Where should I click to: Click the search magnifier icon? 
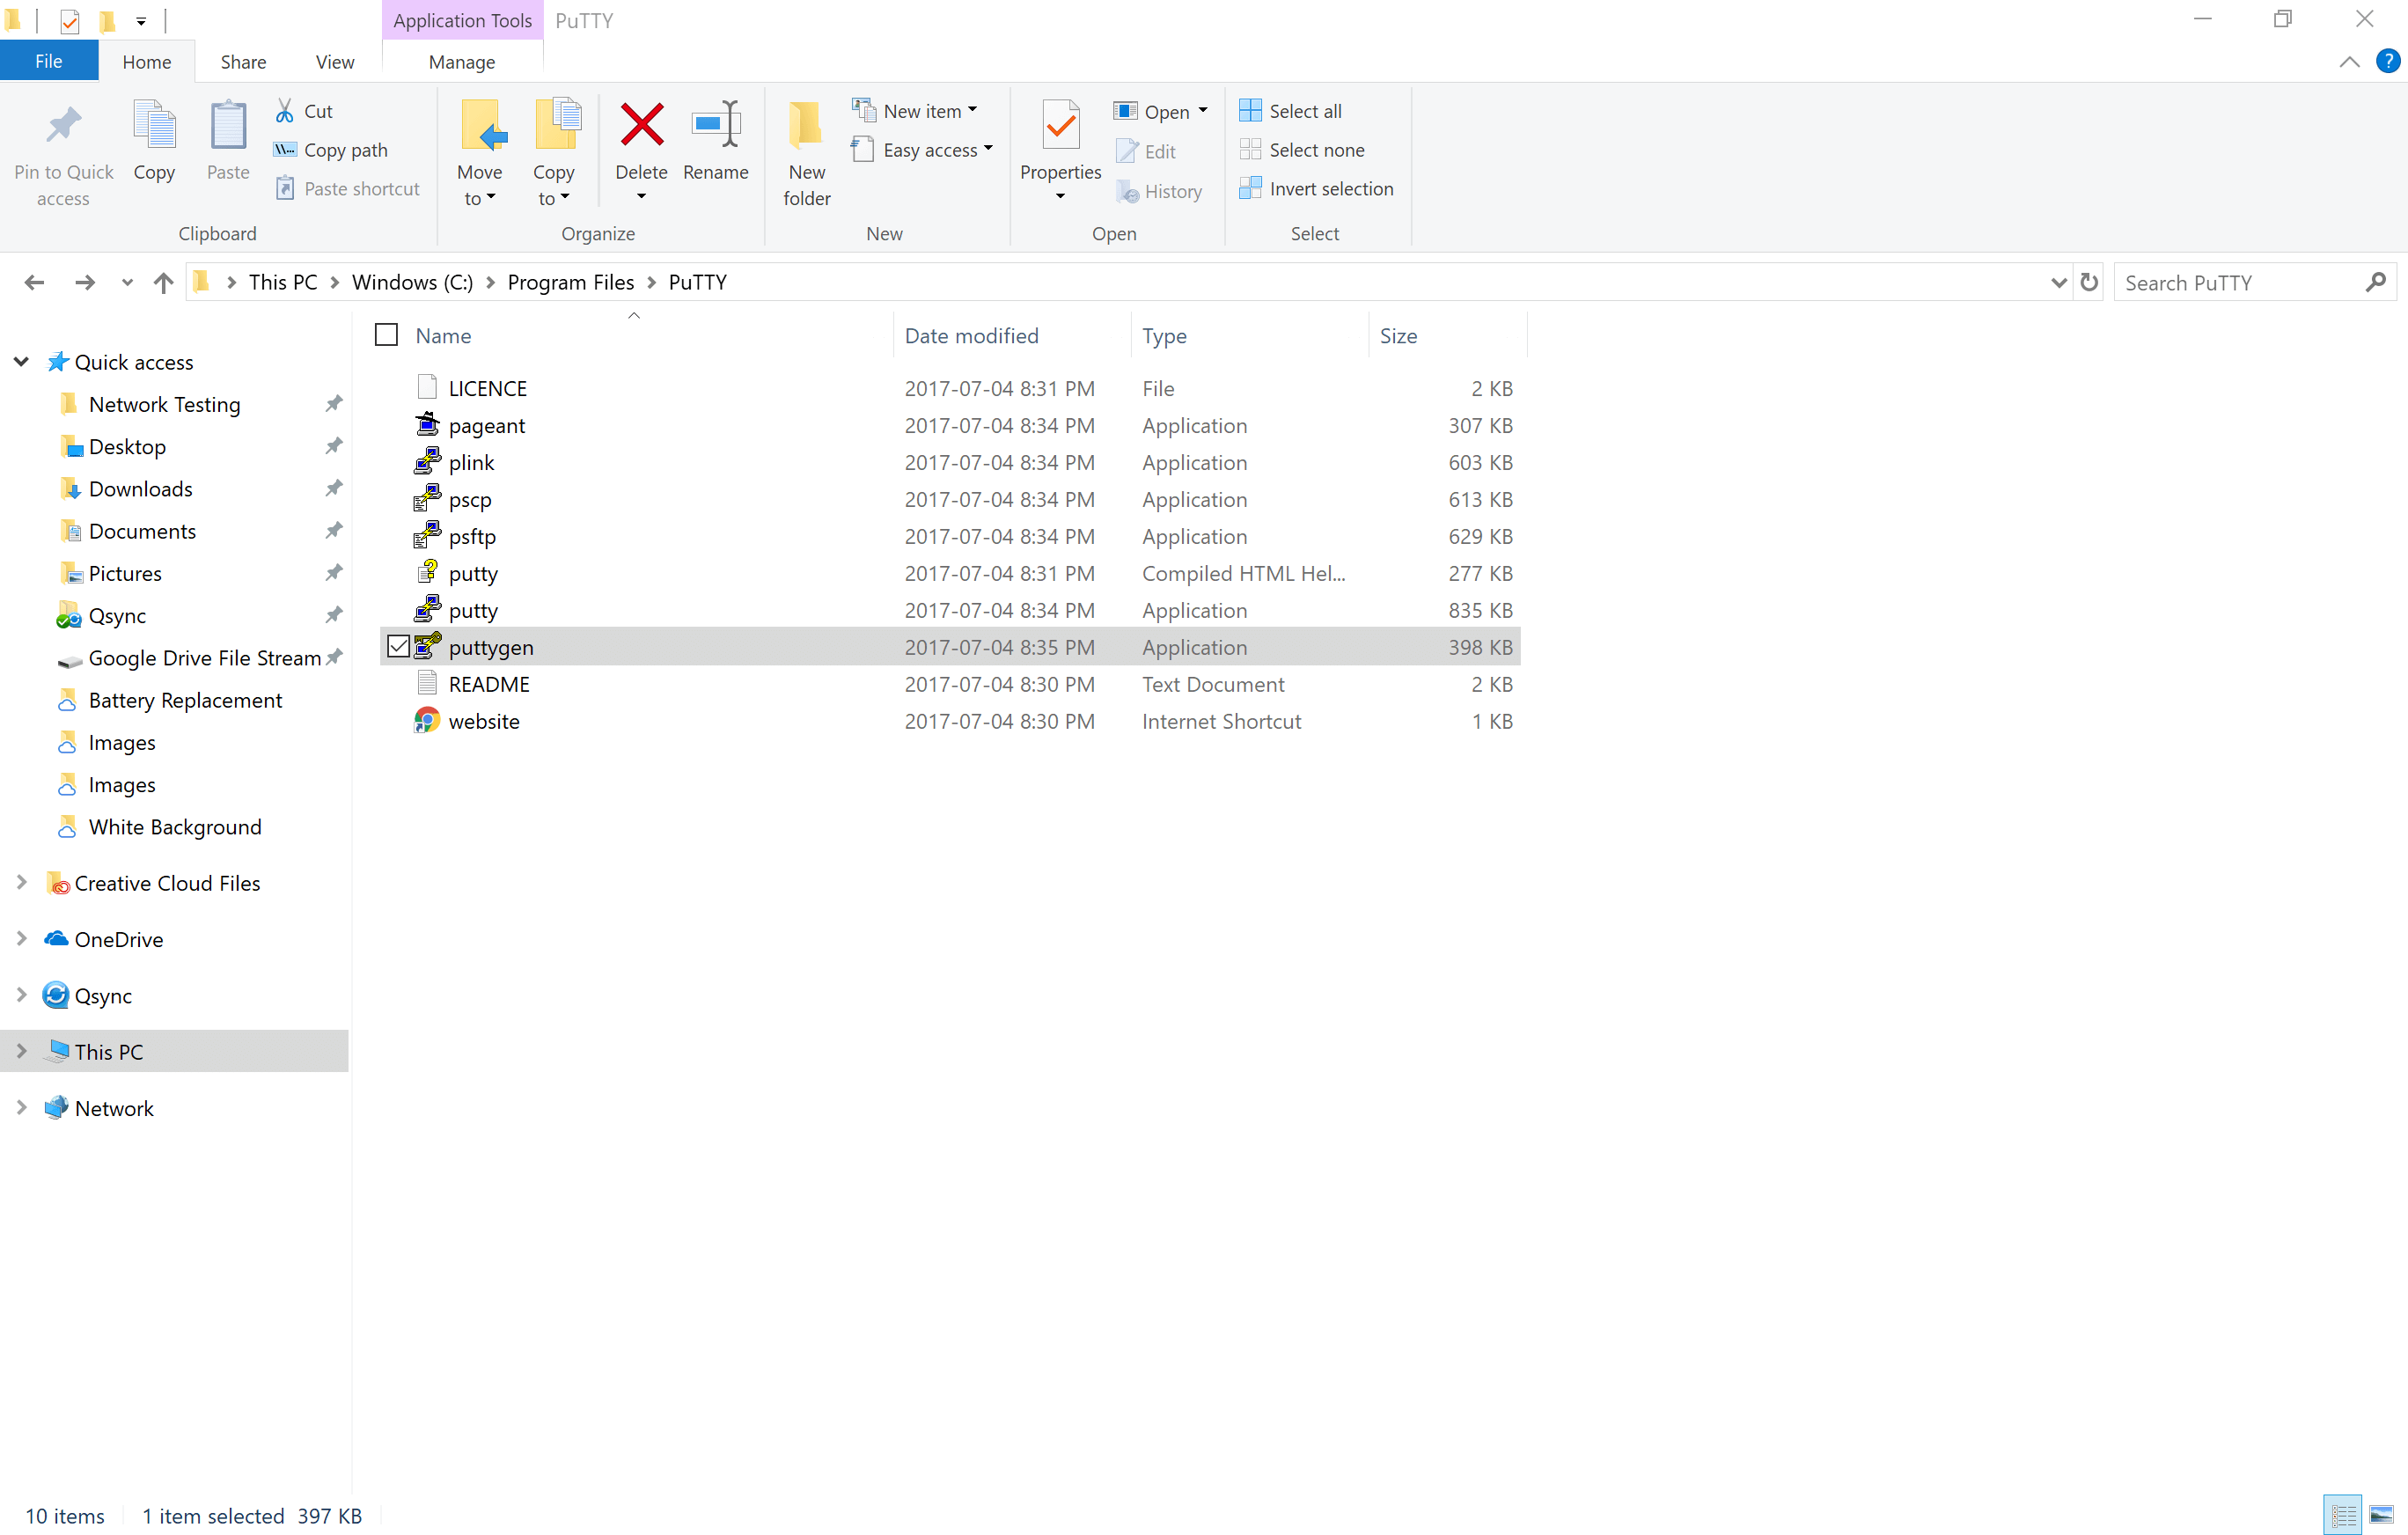(2376, 283)
